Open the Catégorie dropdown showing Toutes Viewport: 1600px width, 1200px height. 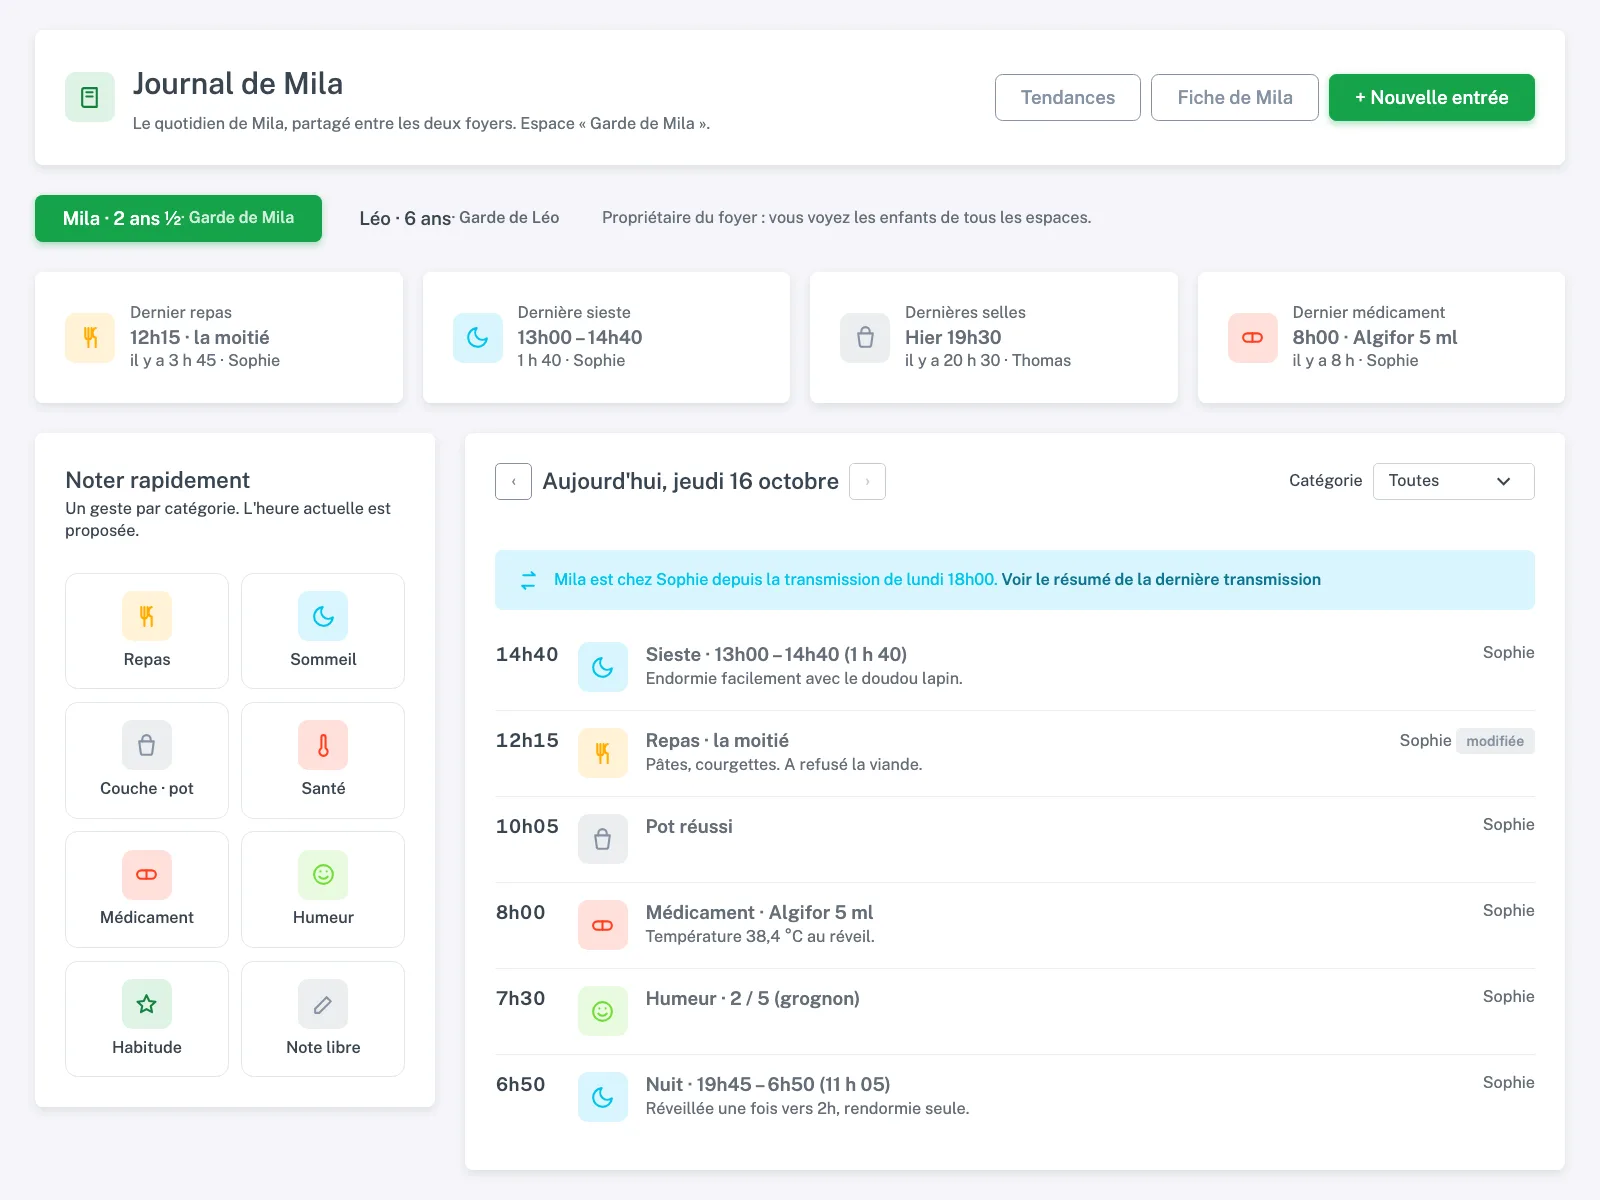1453,481
